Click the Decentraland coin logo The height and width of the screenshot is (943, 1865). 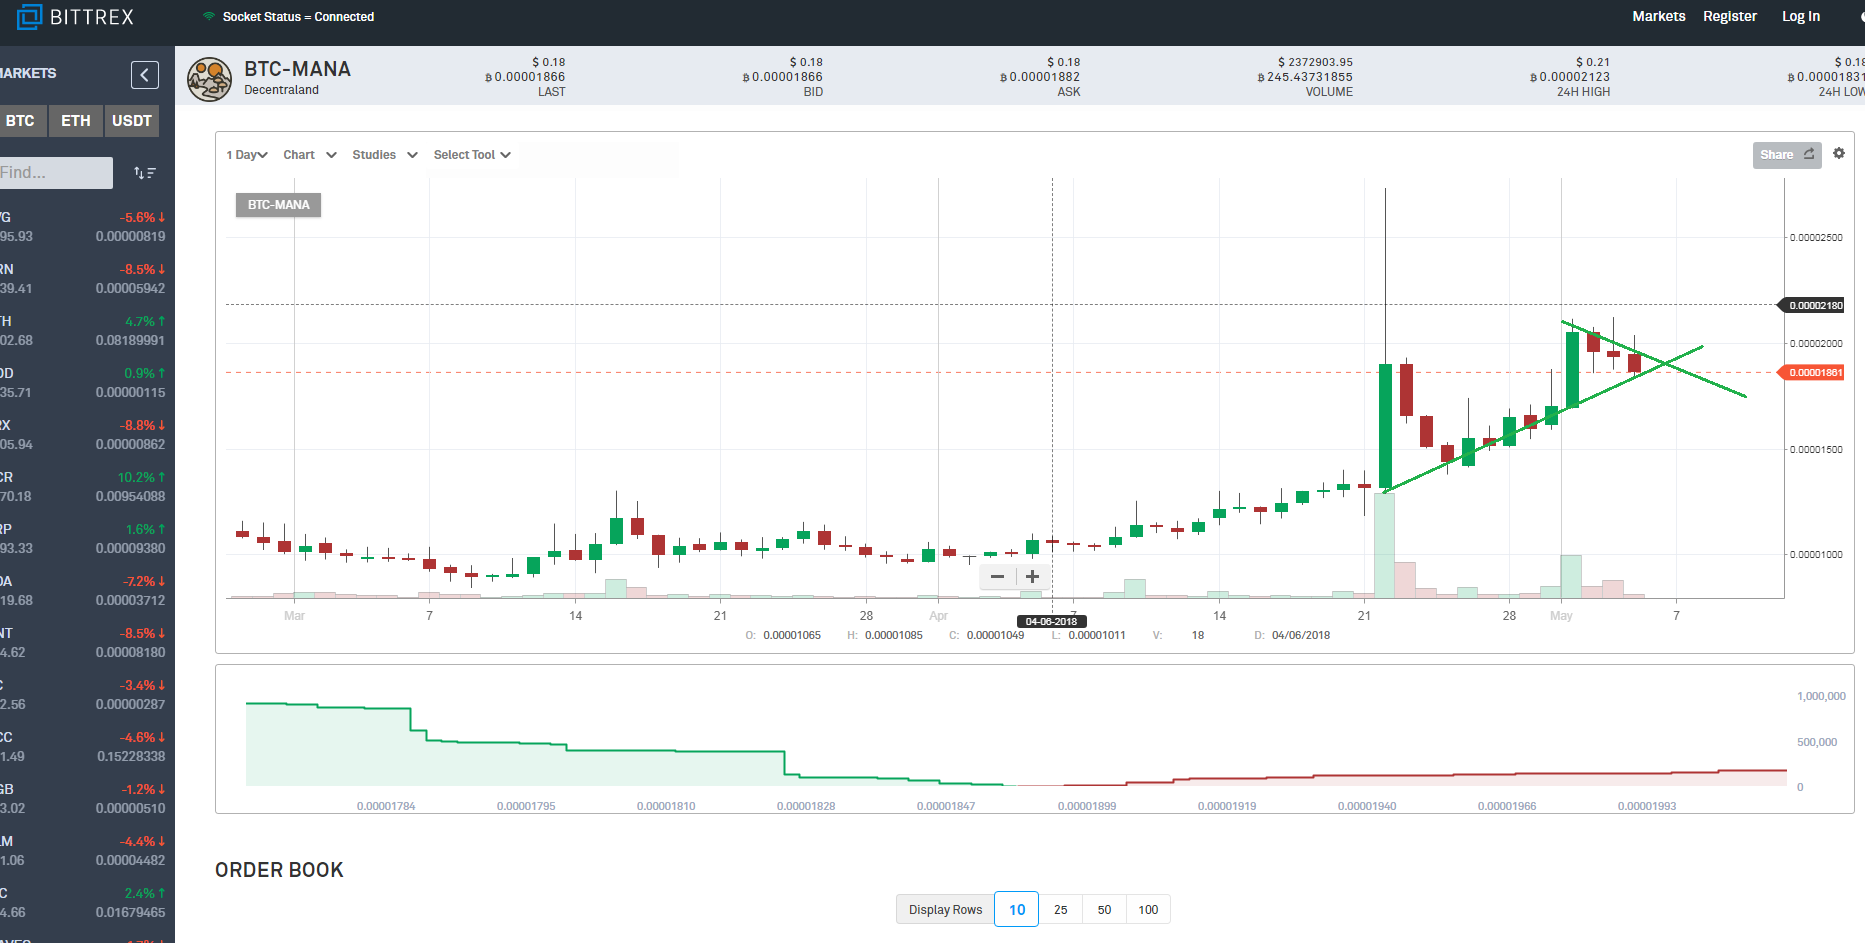[x=209, y=78]
